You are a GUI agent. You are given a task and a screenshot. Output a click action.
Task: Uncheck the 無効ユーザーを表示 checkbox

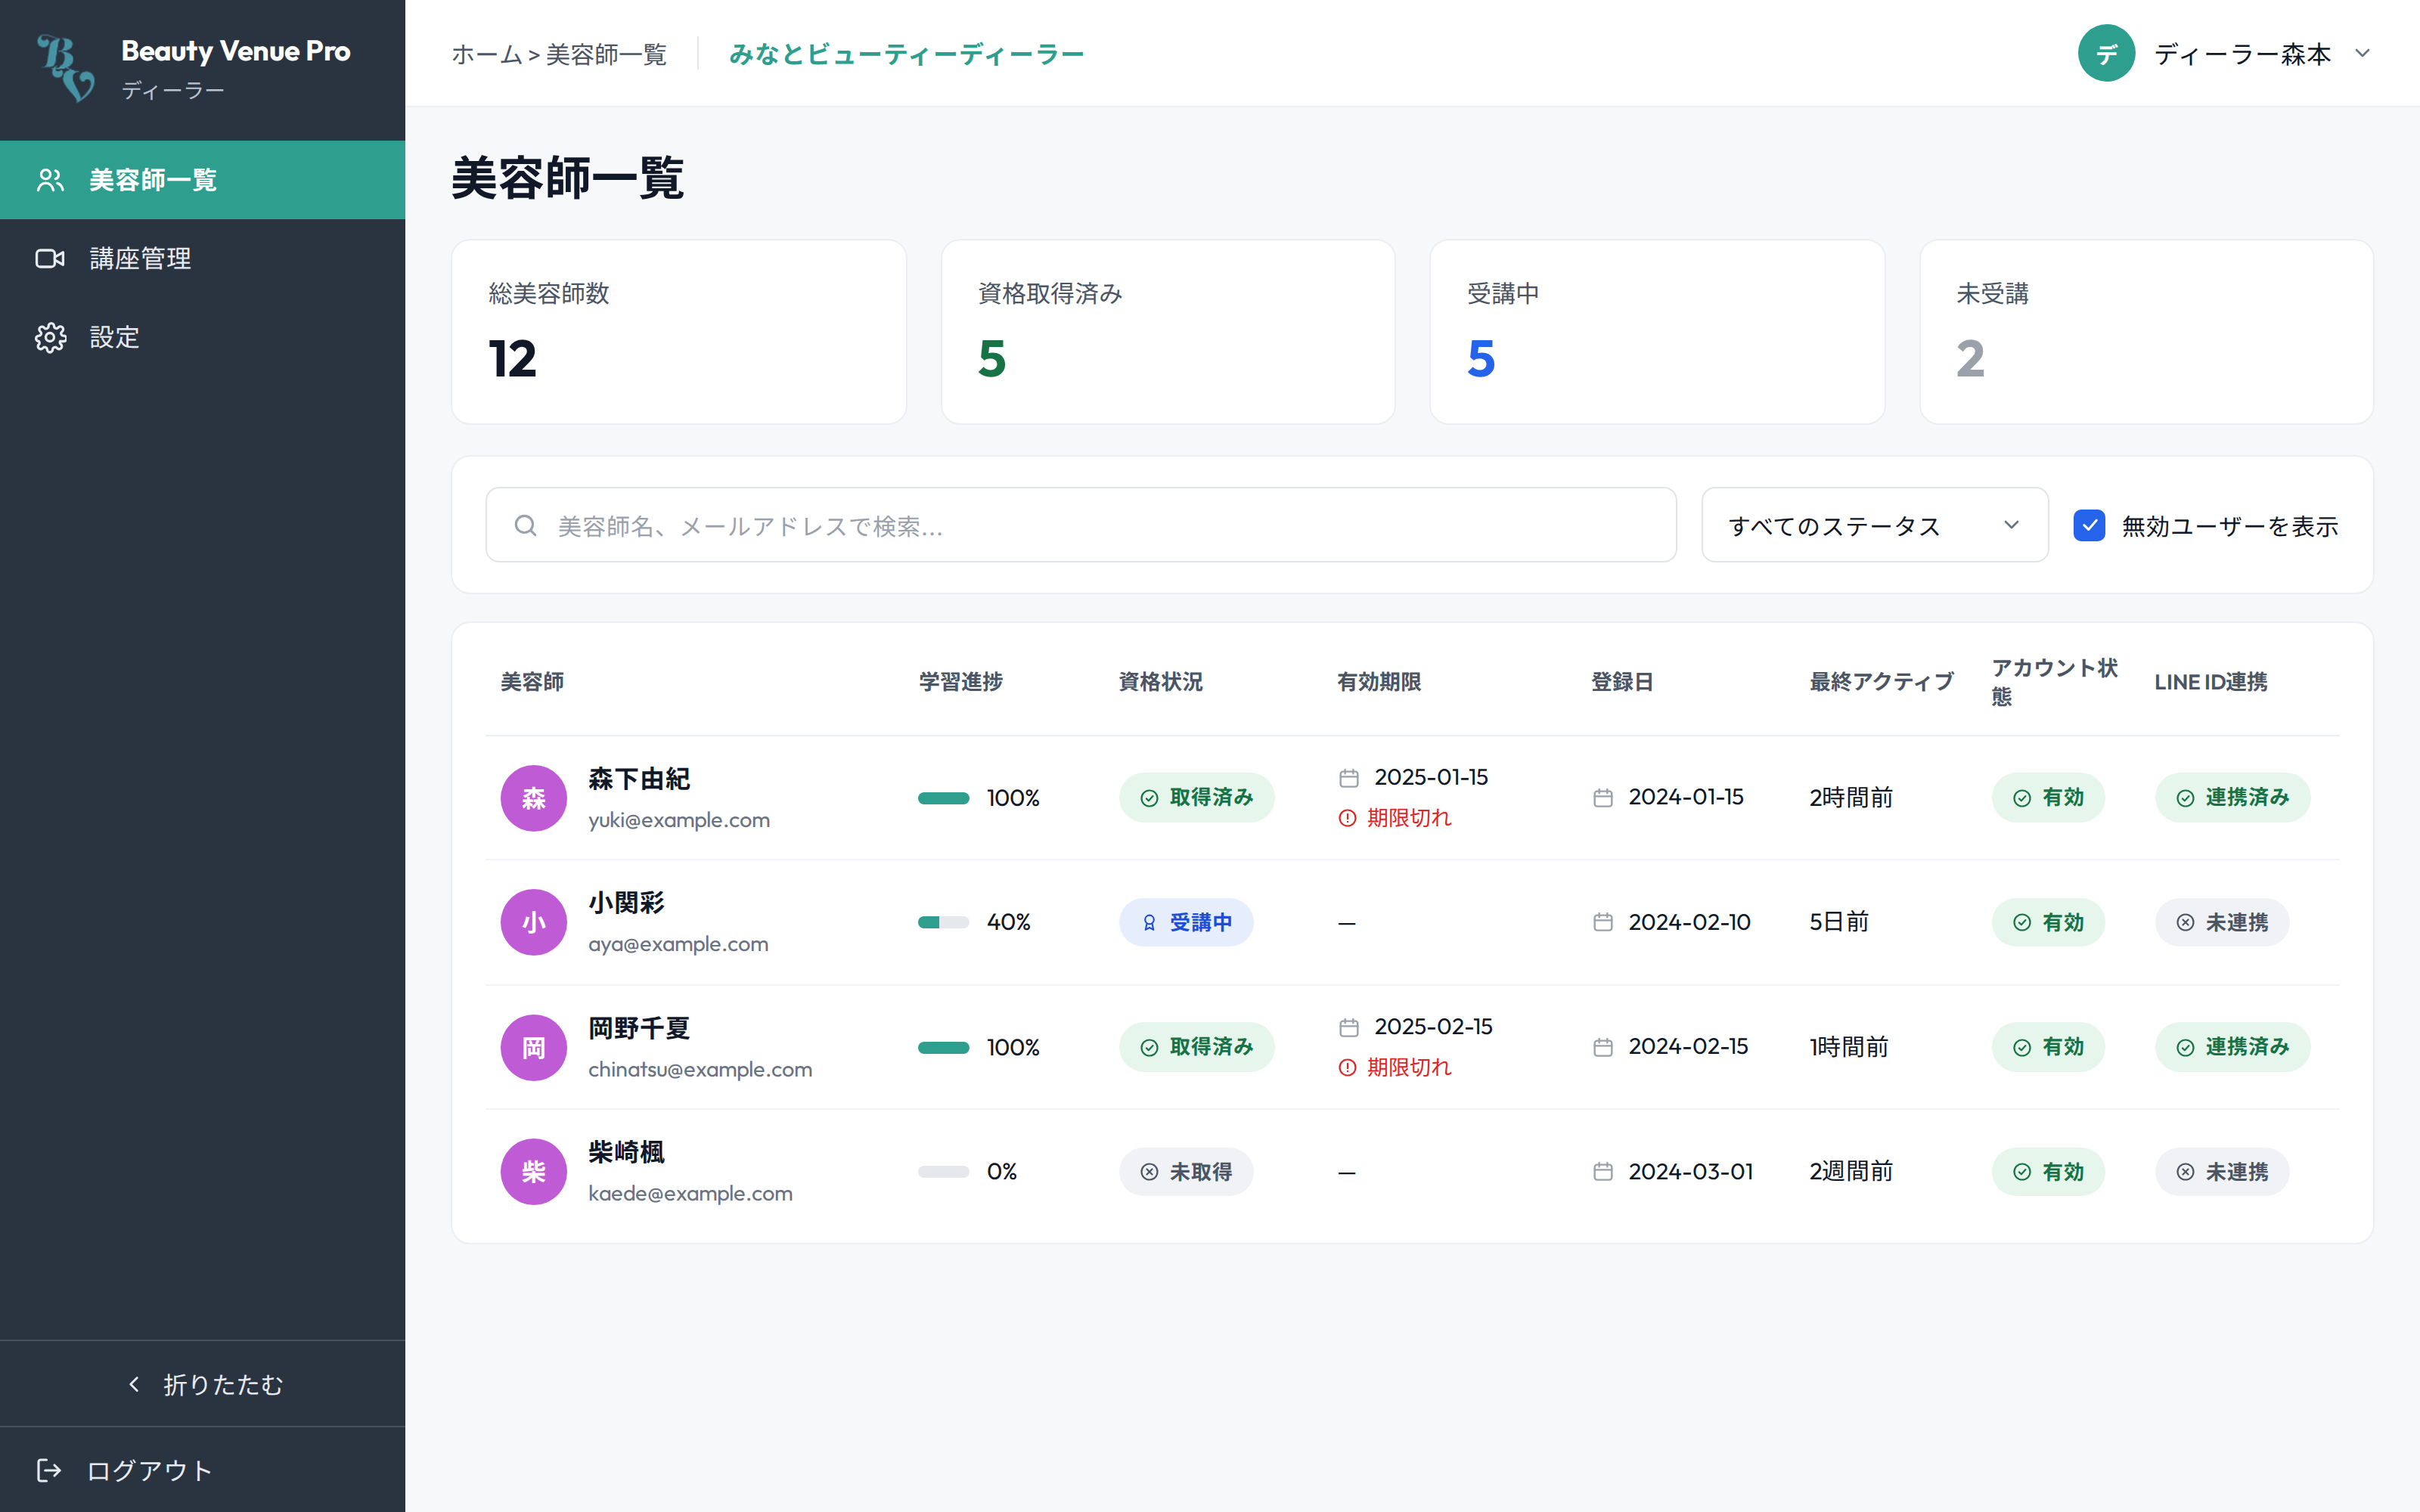click(2089, 526)
